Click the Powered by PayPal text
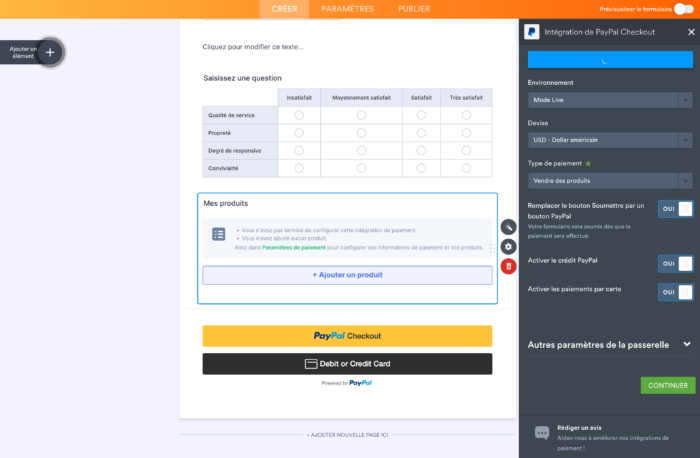This screenshot has width=700, height=458. coord(347,383)
